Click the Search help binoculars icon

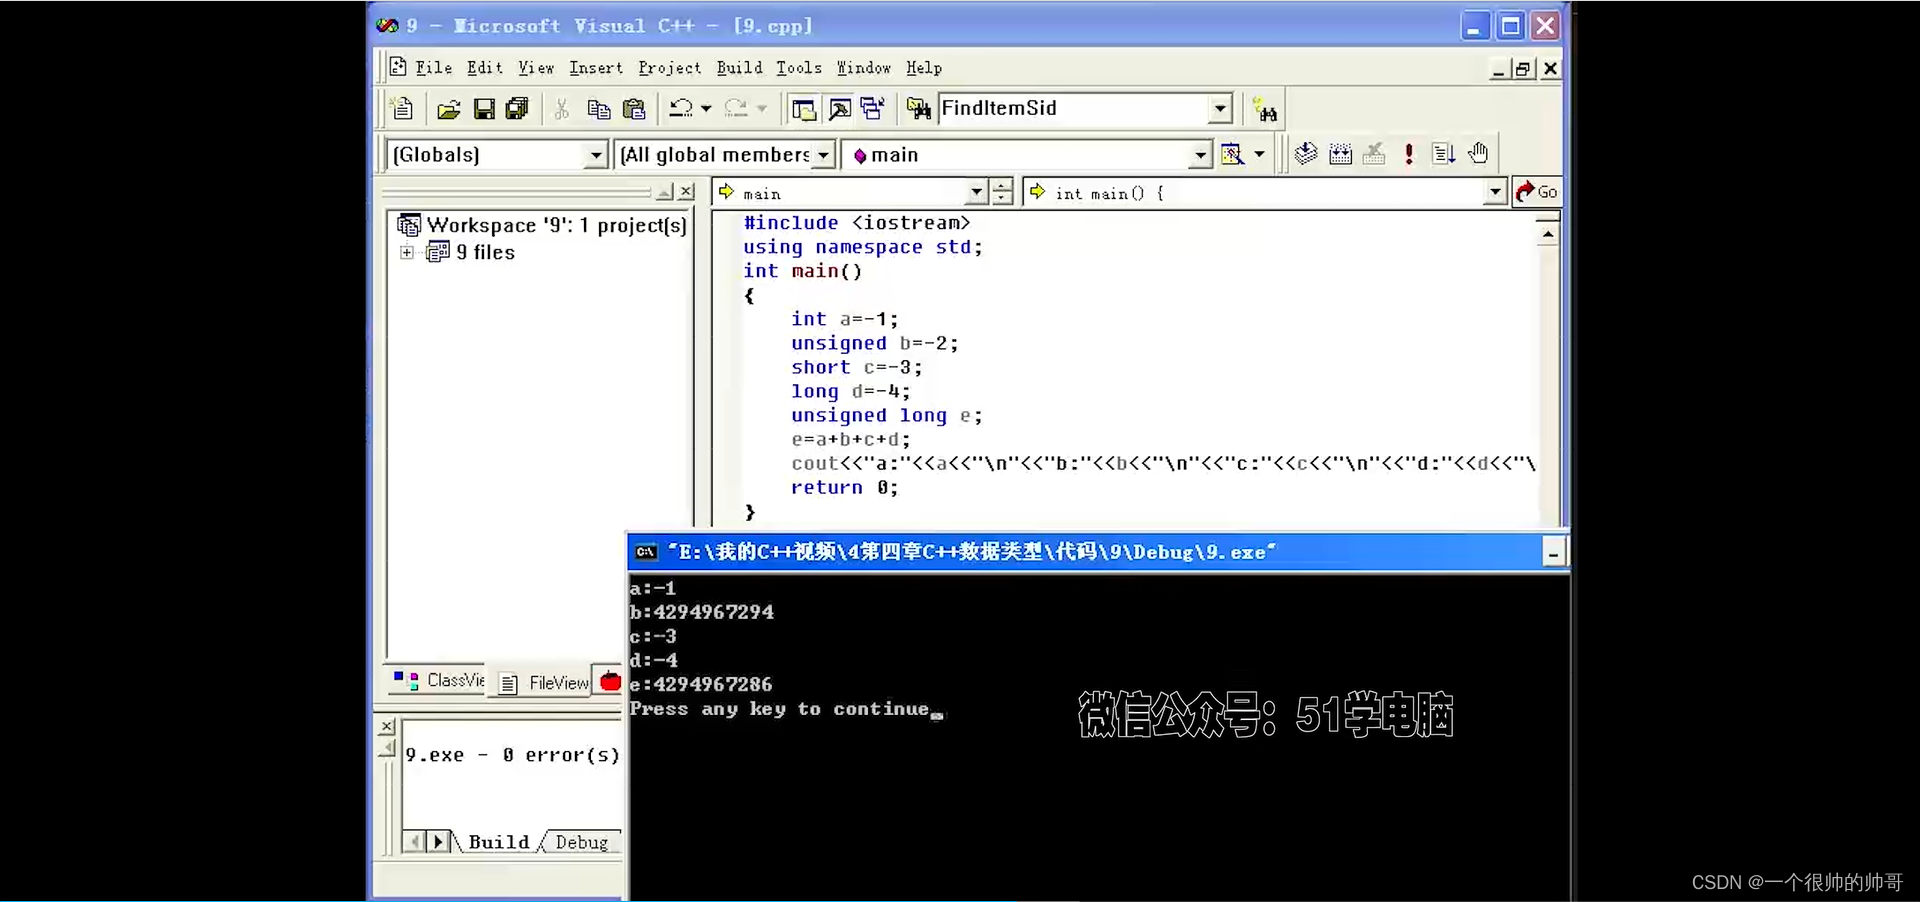pos(1265,110)
